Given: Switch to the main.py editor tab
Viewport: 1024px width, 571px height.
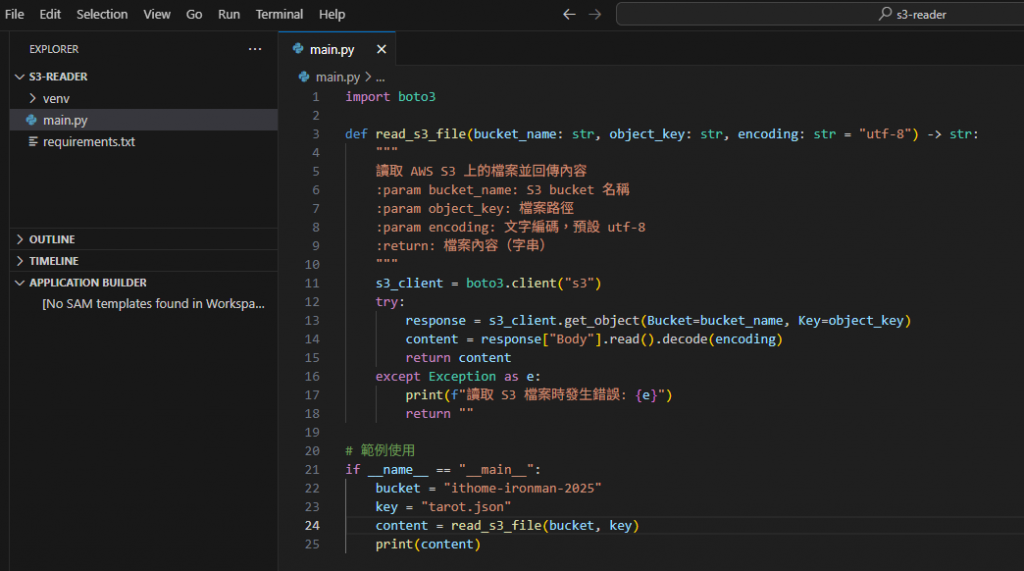Looking at the screenshot, I should [337, 49].
